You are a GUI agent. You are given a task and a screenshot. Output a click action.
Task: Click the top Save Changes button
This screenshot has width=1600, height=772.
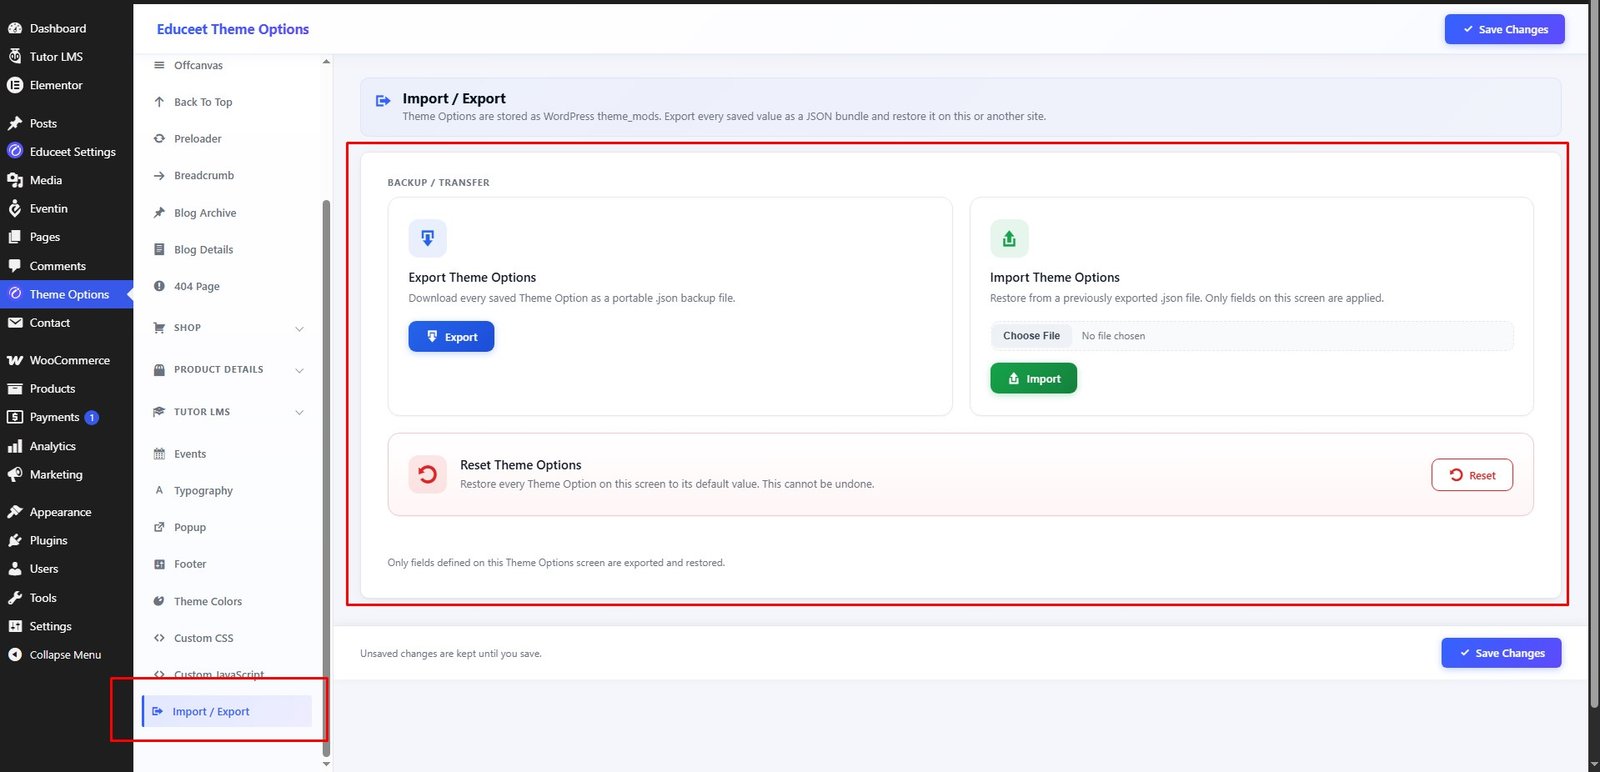tap(1504, 29)
